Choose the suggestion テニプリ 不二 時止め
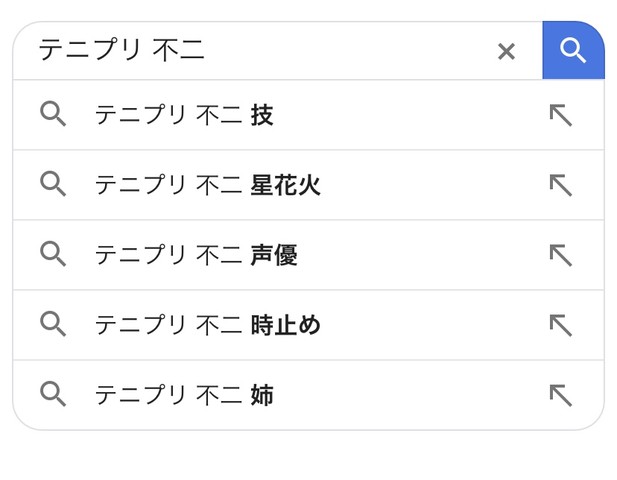Image resolution: width=617 pixels, height=480 pixels. [308, 325]
